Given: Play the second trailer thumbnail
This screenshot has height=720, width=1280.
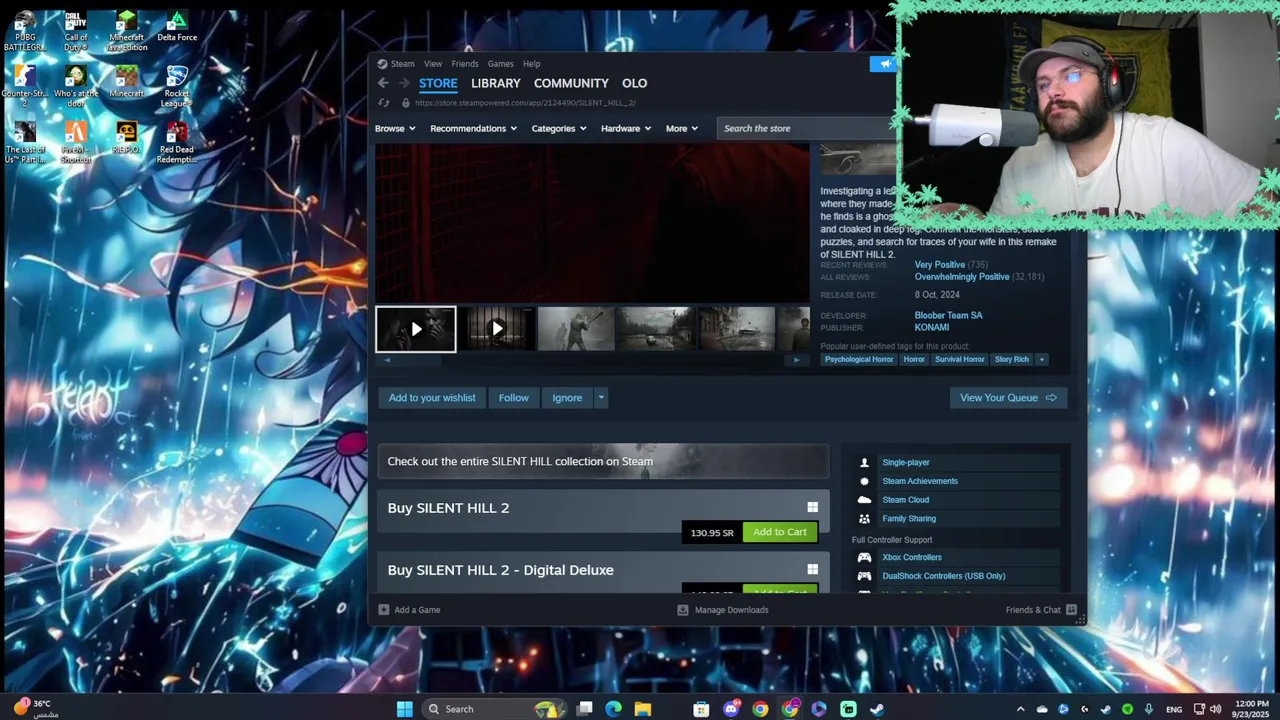Looking at the screenshot, I should tap(496, 329).
